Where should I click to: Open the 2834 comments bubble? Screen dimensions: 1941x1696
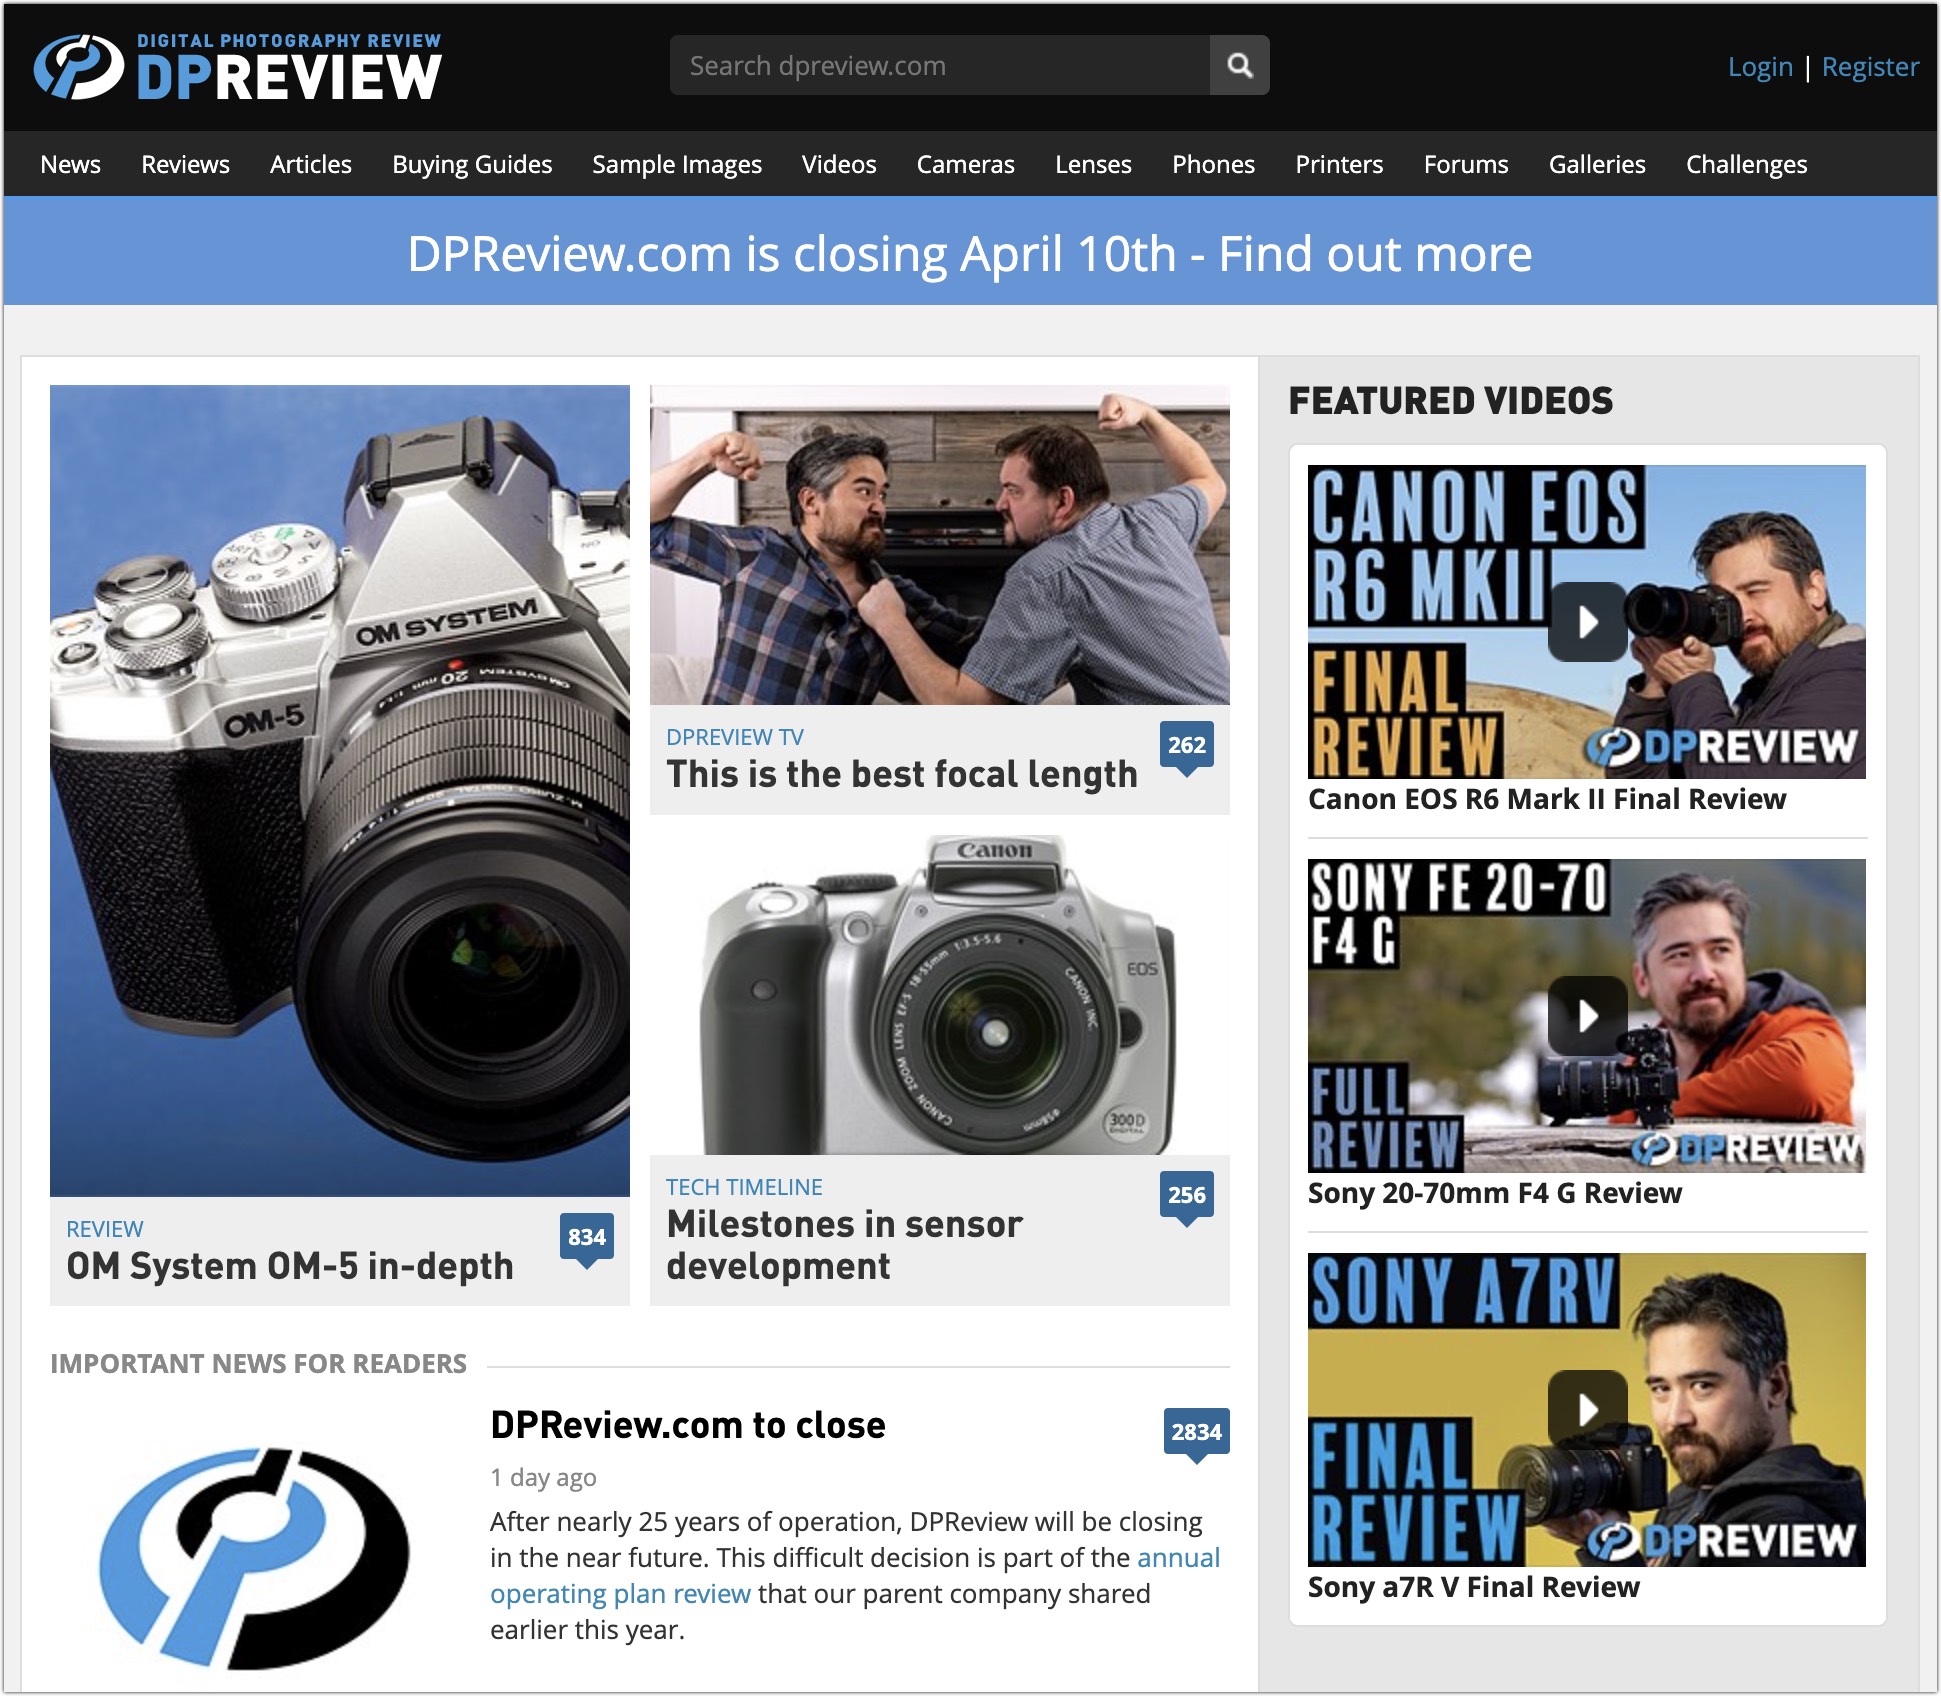pos(1196,1433)
